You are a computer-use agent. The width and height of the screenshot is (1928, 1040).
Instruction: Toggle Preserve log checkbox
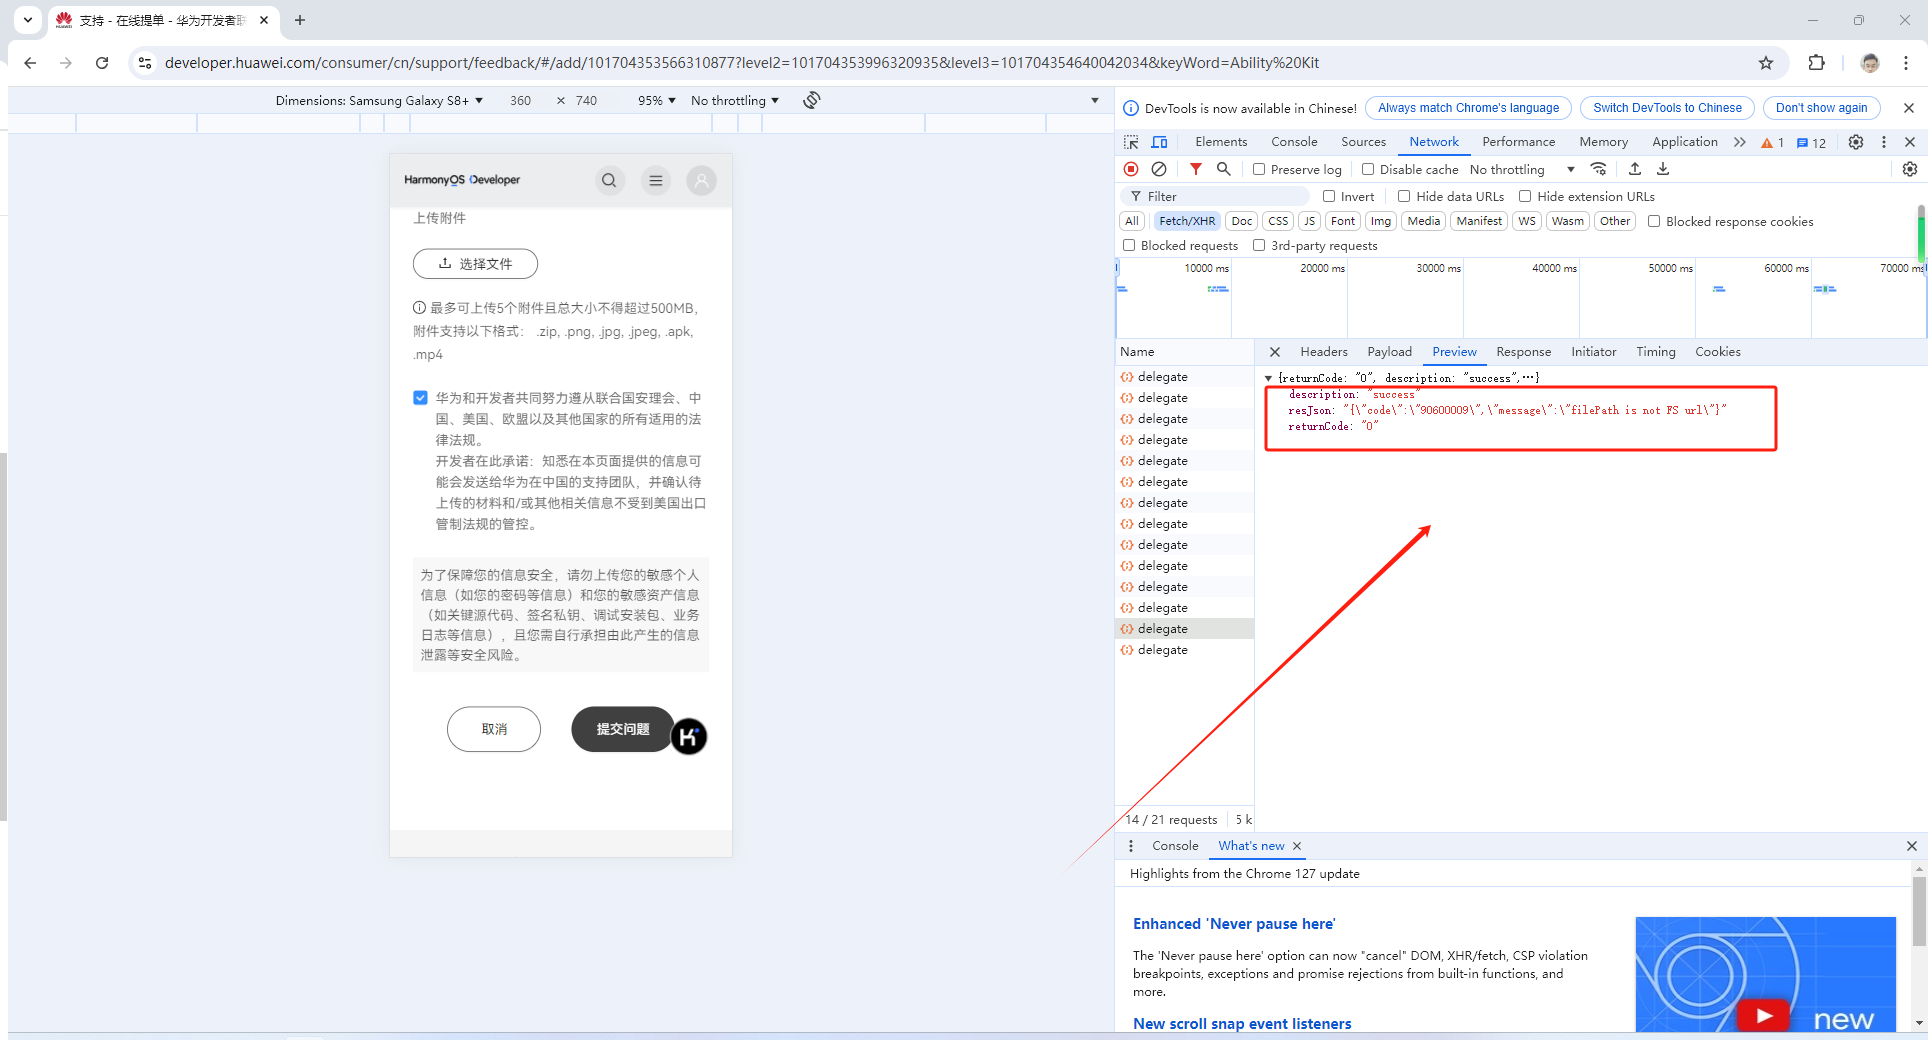[1259, 169]
